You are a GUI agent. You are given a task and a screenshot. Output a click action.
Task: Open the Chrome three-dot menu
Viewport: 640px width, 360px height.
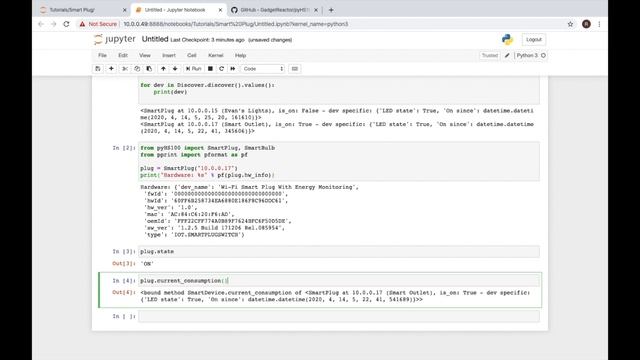click(599, 24)
